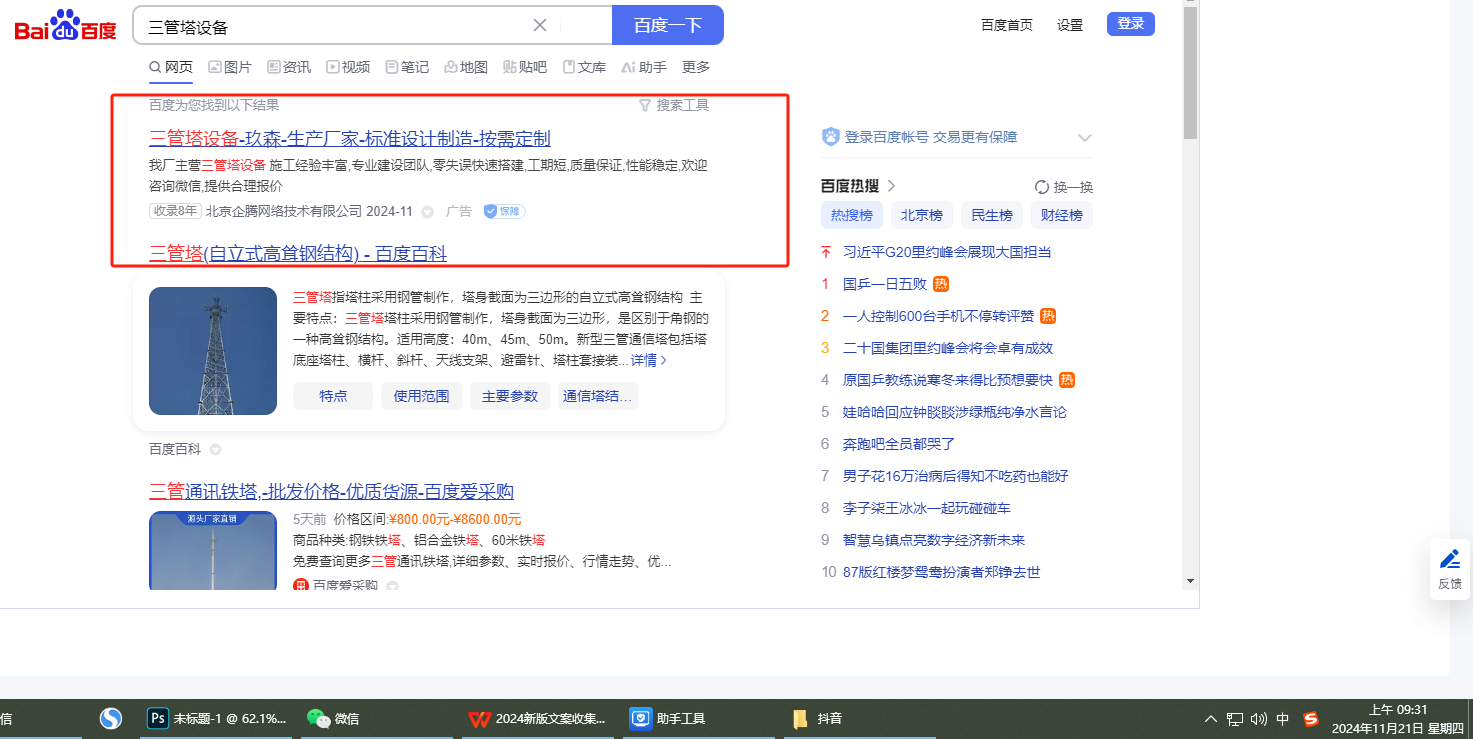Image resolution: width=1473 pixels, height=739 pixels.
Task: Open the 三管塔 百度百科 result link
Action: (297, 253)
